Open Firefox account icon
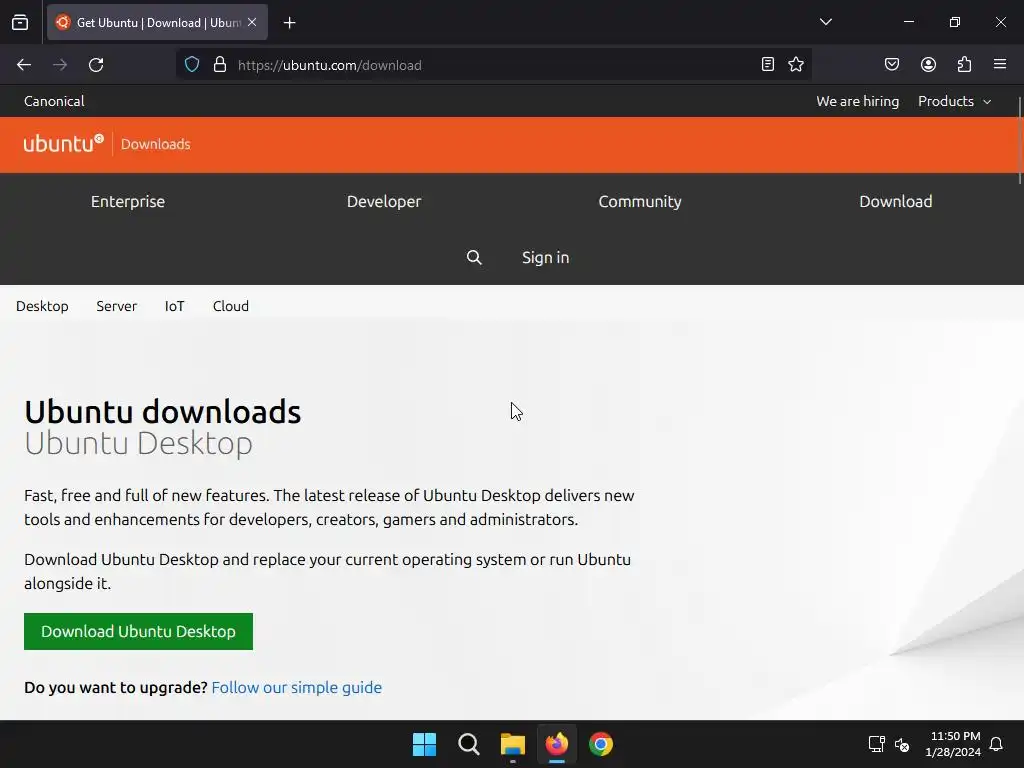 click(928, 64)
